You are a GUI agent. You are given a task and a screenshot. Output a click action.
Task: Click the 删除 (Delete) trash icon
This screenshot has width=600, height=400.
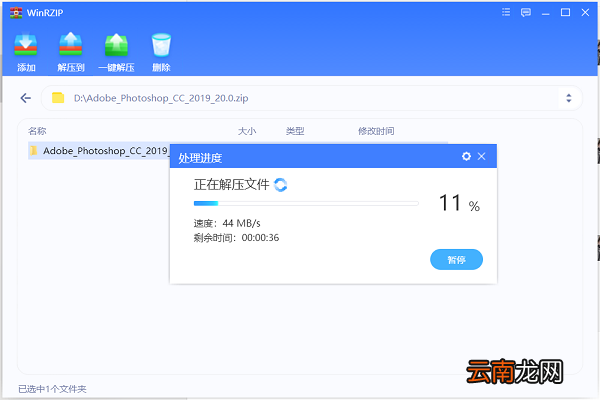(x=161, y=45)
